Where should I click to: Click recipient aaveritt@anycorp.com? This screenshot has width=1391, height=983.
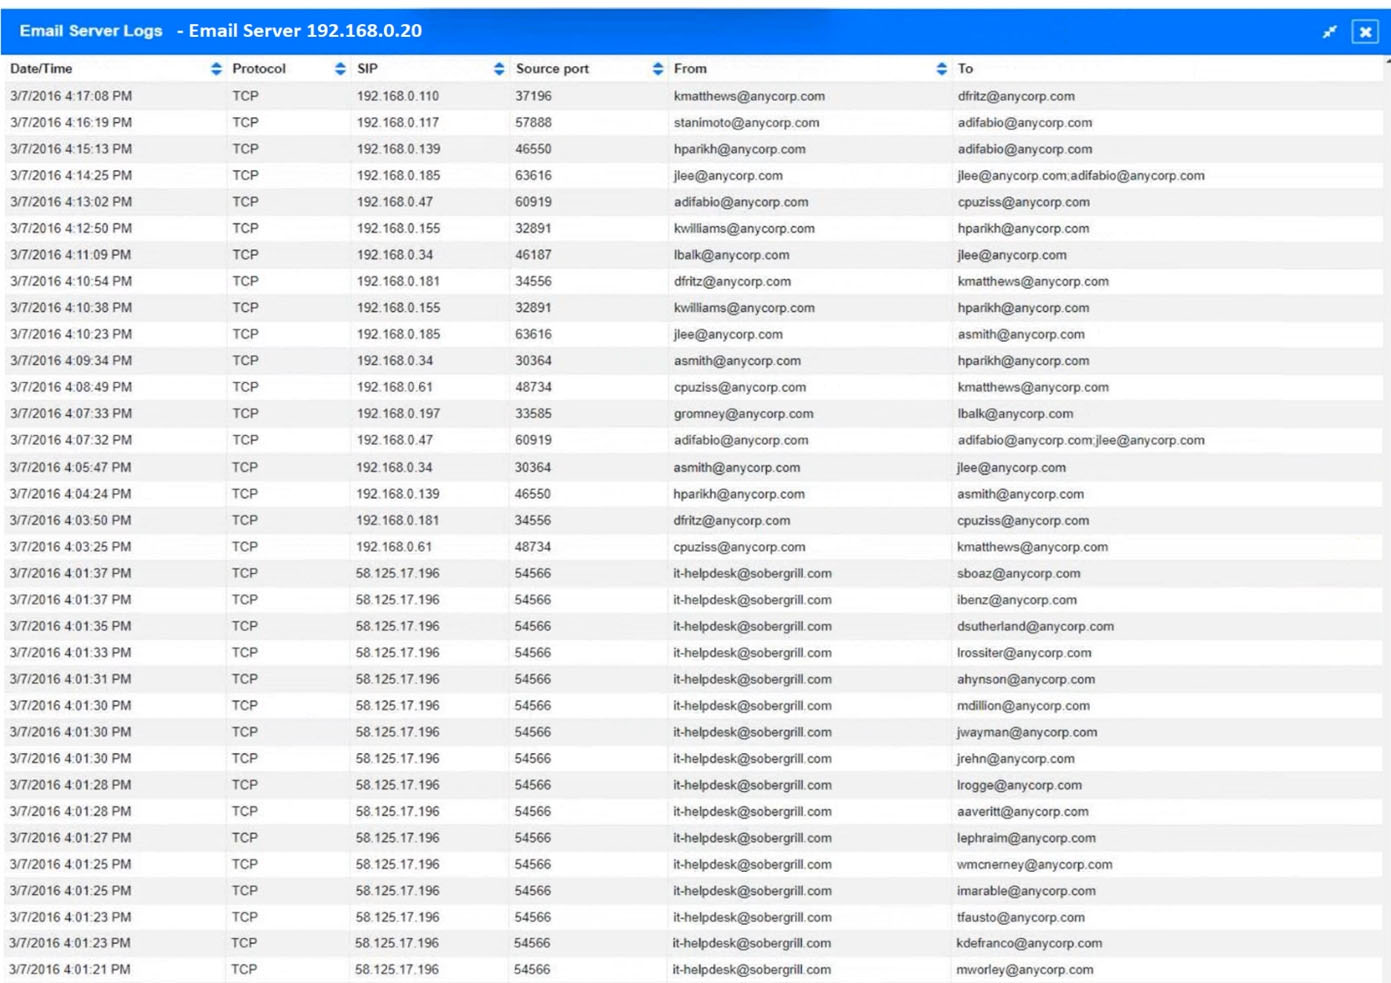click(x=1022, y=812)
